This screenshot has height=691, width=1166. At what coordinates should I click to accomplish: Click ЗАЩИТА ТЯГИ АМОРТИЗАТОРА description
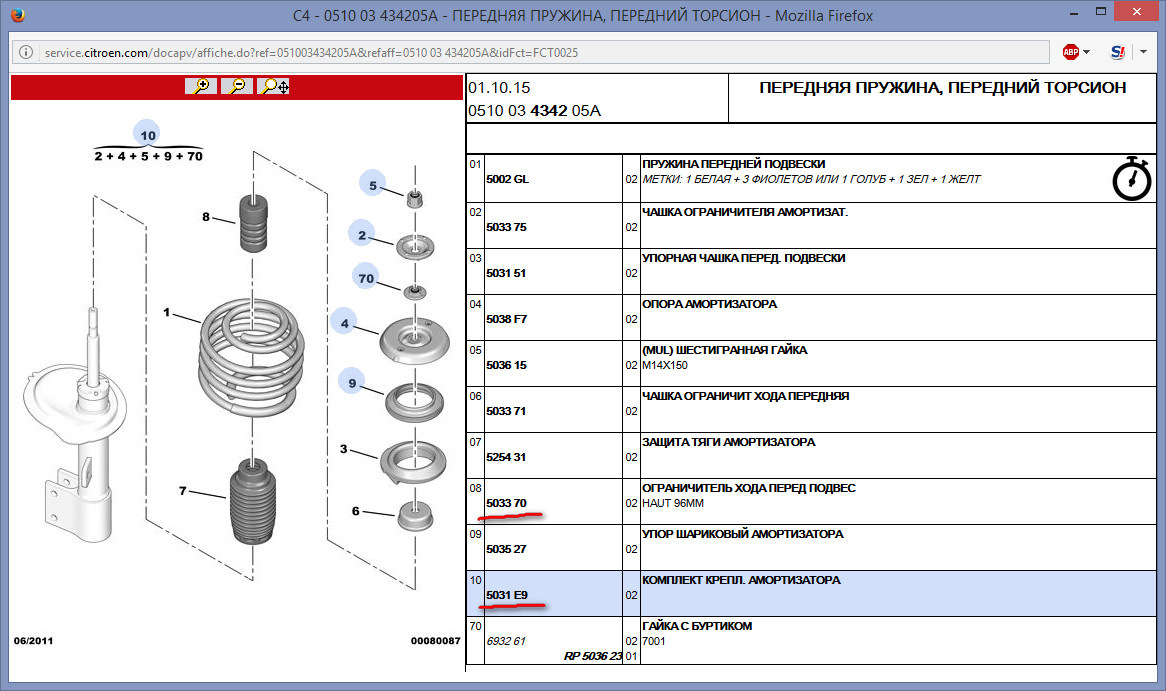pos(729,442)
